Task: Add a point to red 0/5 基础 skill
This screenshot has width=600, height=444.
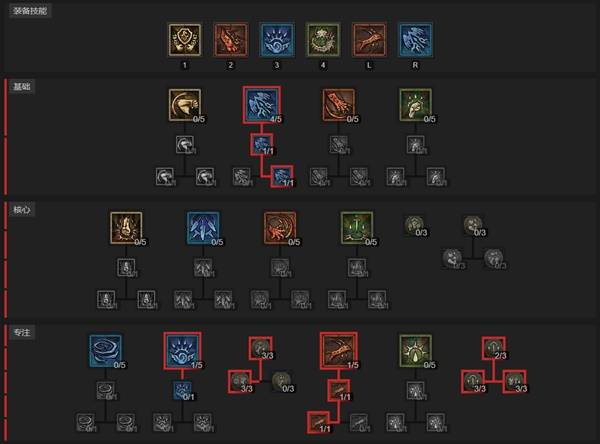Action: (x=339, y=105)
